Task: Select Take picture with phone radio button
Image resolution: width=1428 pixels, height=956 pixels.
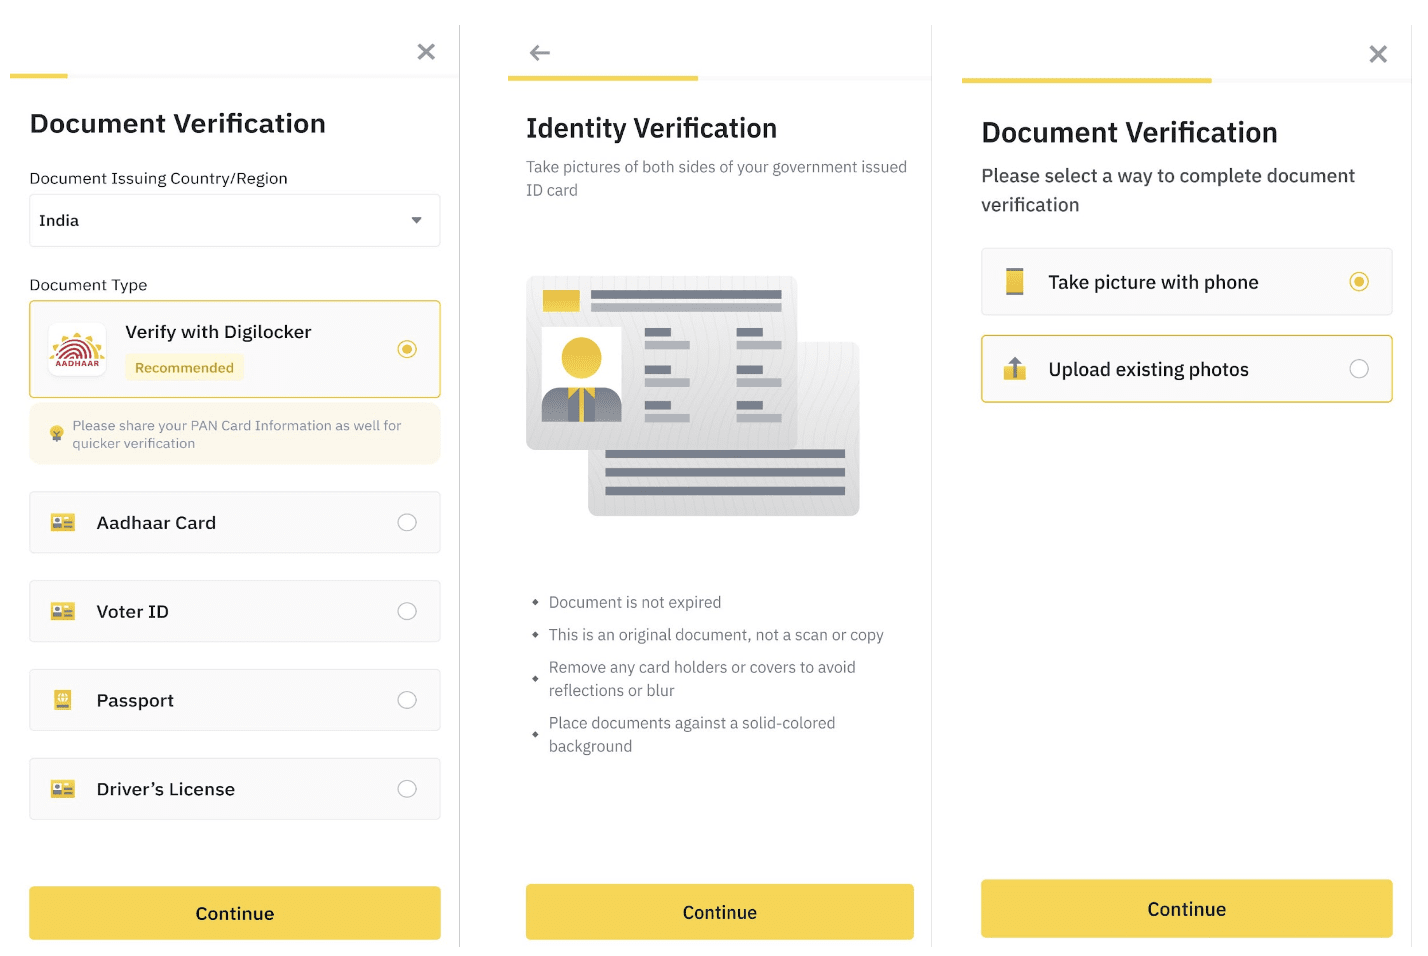Action: click(1359, 282)
